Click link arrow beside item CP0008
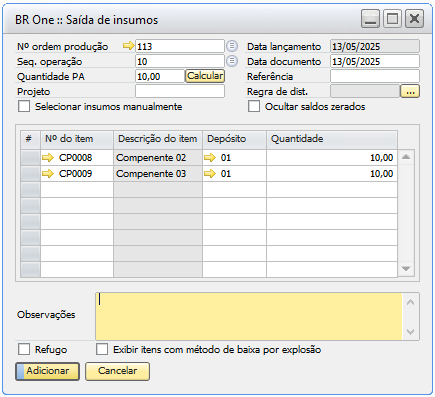This screenshot has width=435, height=397. pyautogui.click(x=48, y=158)
